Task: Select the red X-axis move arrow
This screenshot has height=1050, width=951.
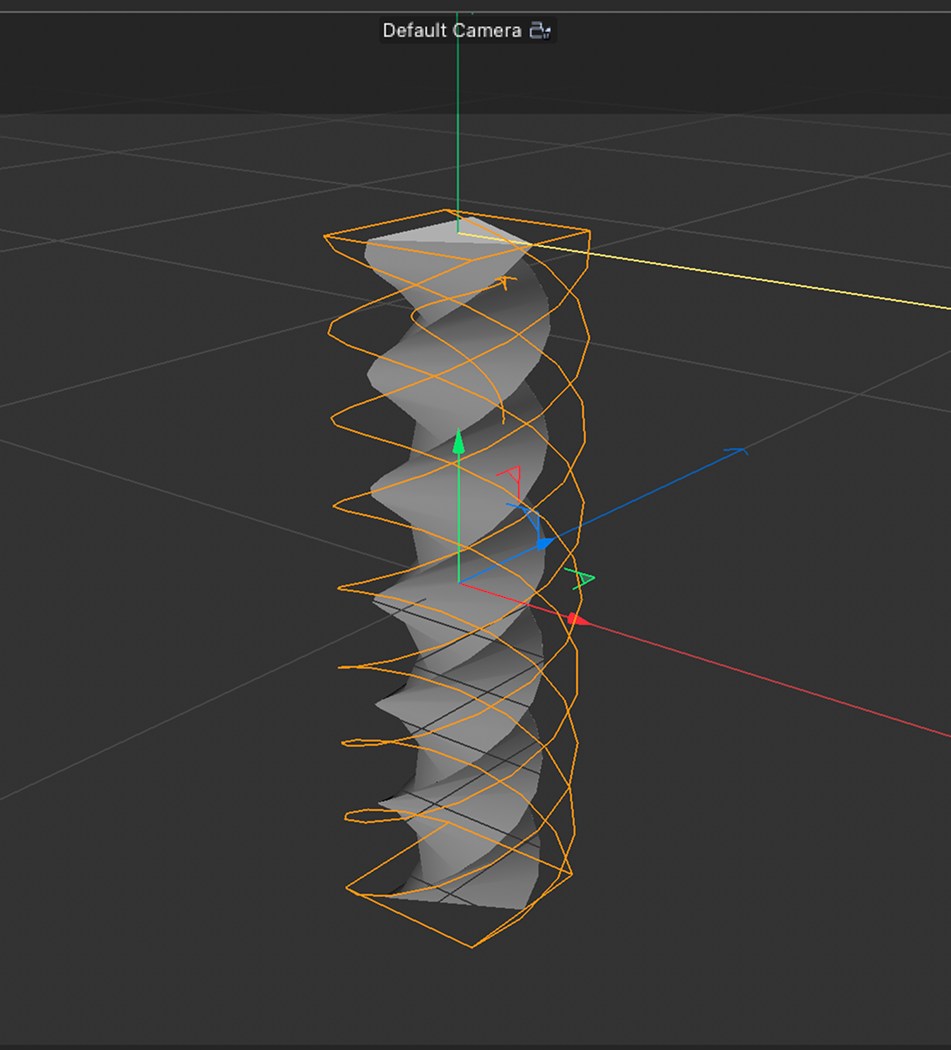Action: (x=575, y=620)
